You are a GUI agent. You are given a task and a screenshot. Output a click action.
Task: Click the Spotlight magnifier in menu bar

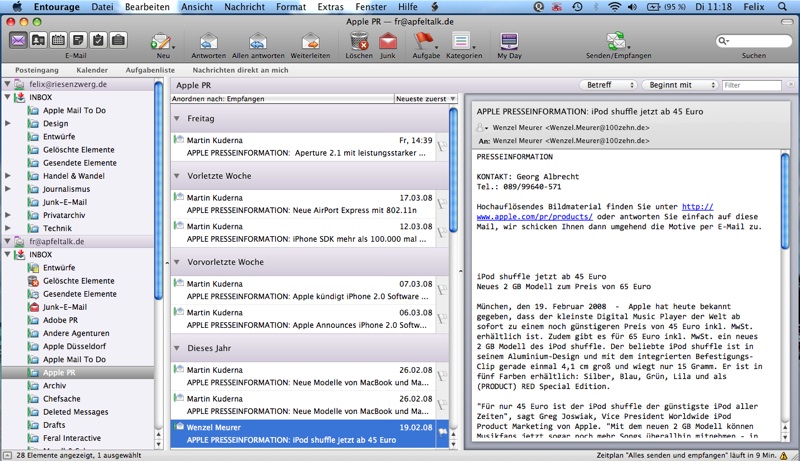pyautogui.click(x=782, y=7)
